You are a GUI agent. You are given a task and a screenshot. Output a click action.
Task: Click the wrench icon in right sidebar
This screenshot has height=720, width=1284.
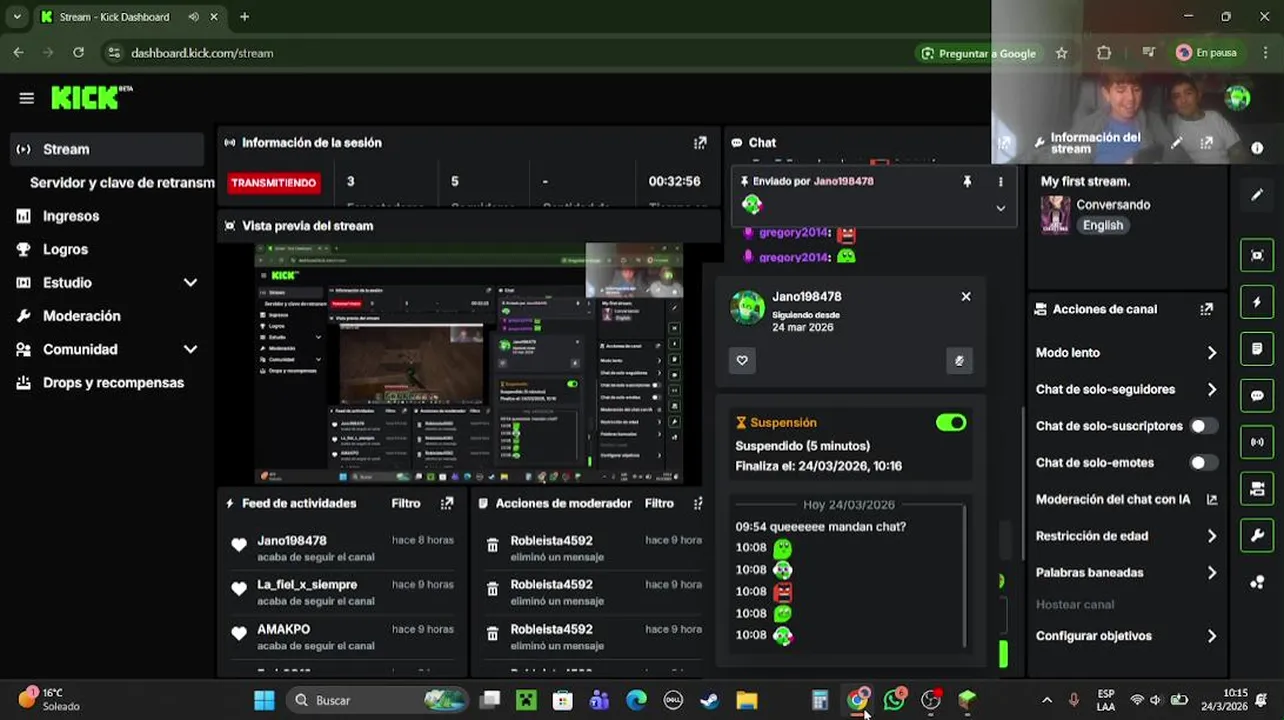[1257, 536]
